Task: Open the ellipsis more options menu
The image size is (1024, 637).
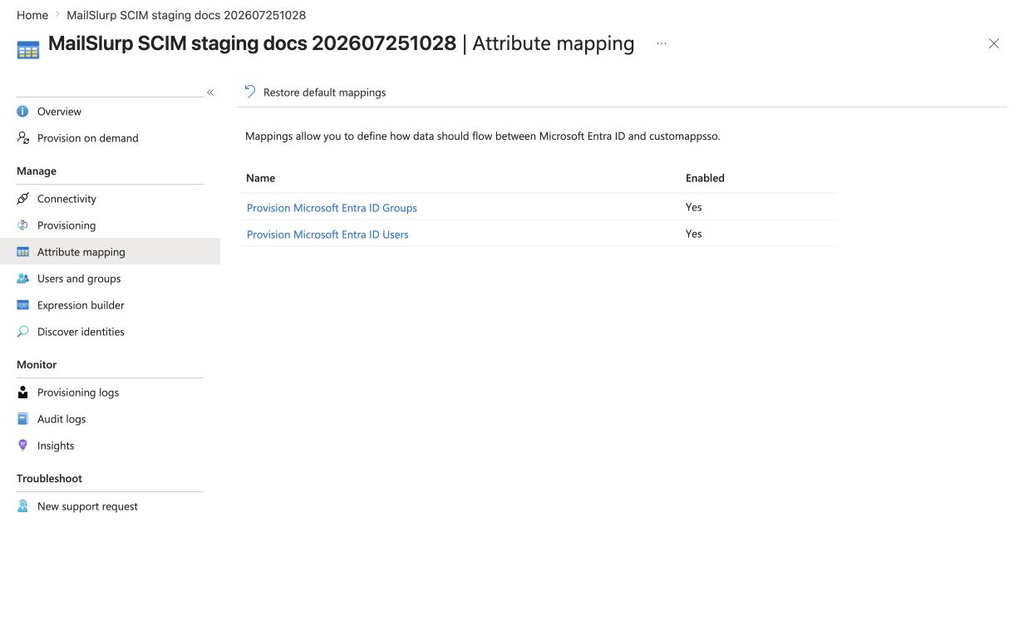Action: tap(662, 43)
